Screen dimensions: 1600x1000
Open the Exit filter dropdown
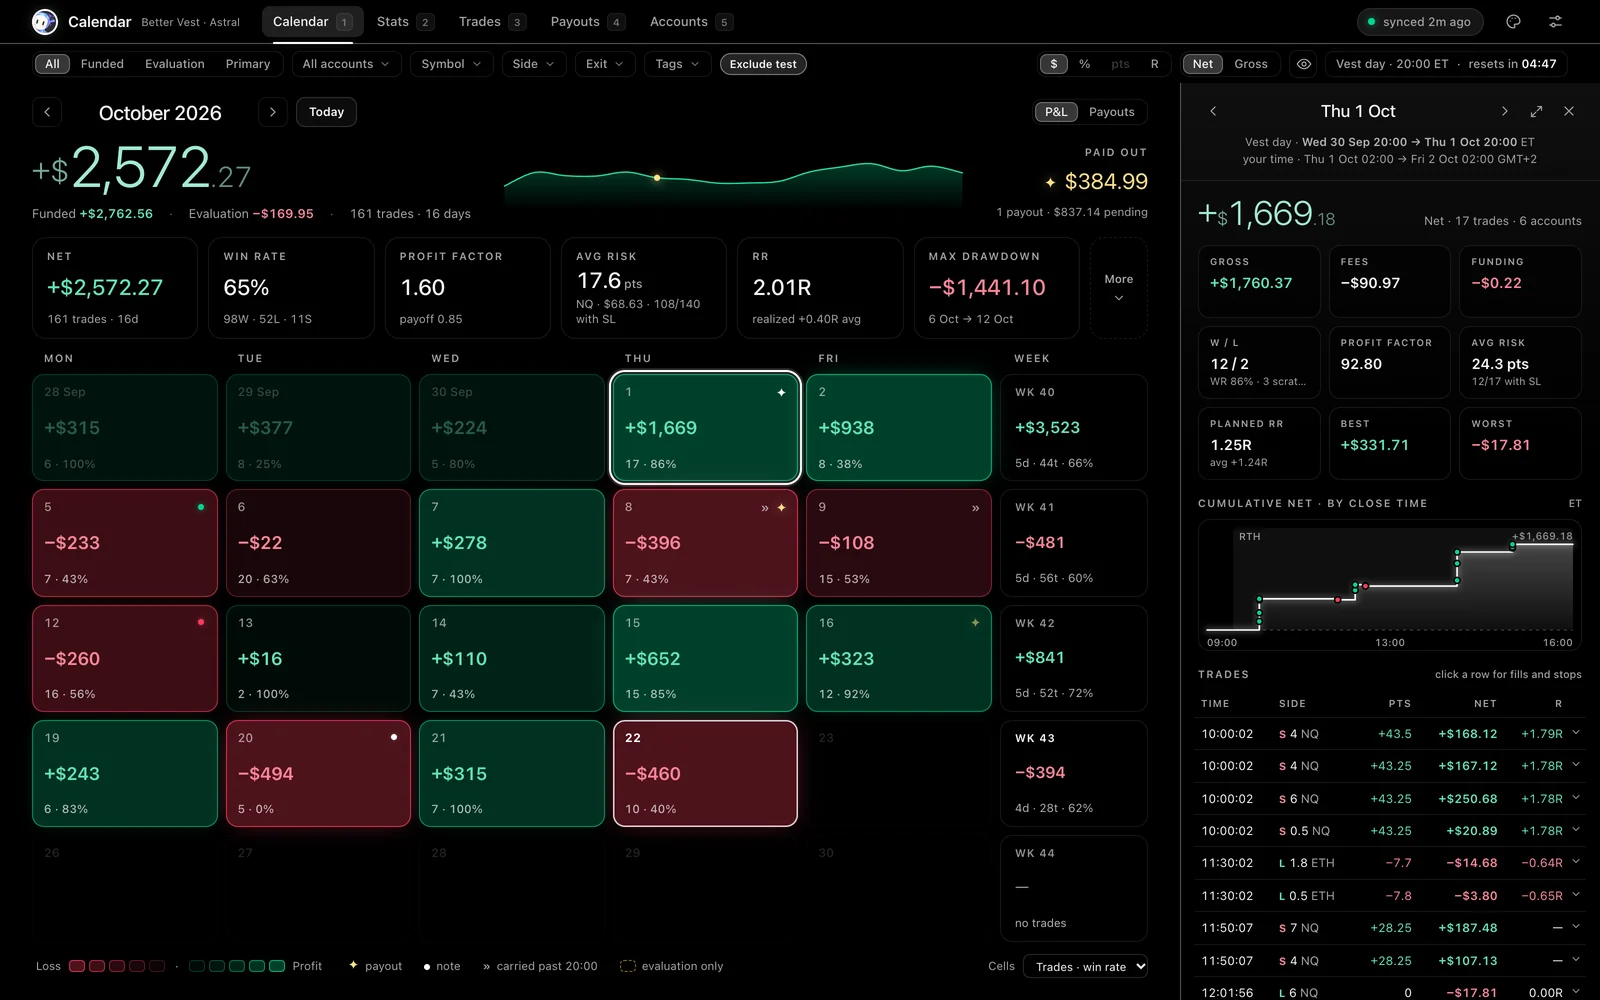605,64
